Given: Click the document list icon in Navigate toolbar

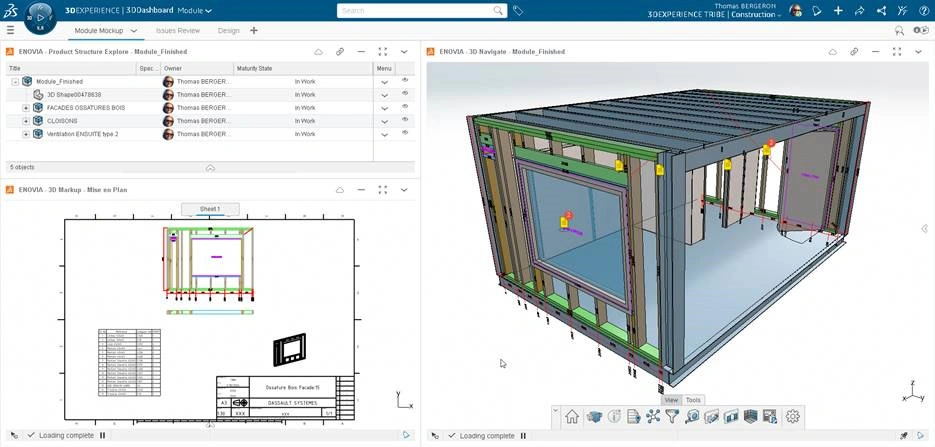Looking at the screenshot, I should [634, 417].
